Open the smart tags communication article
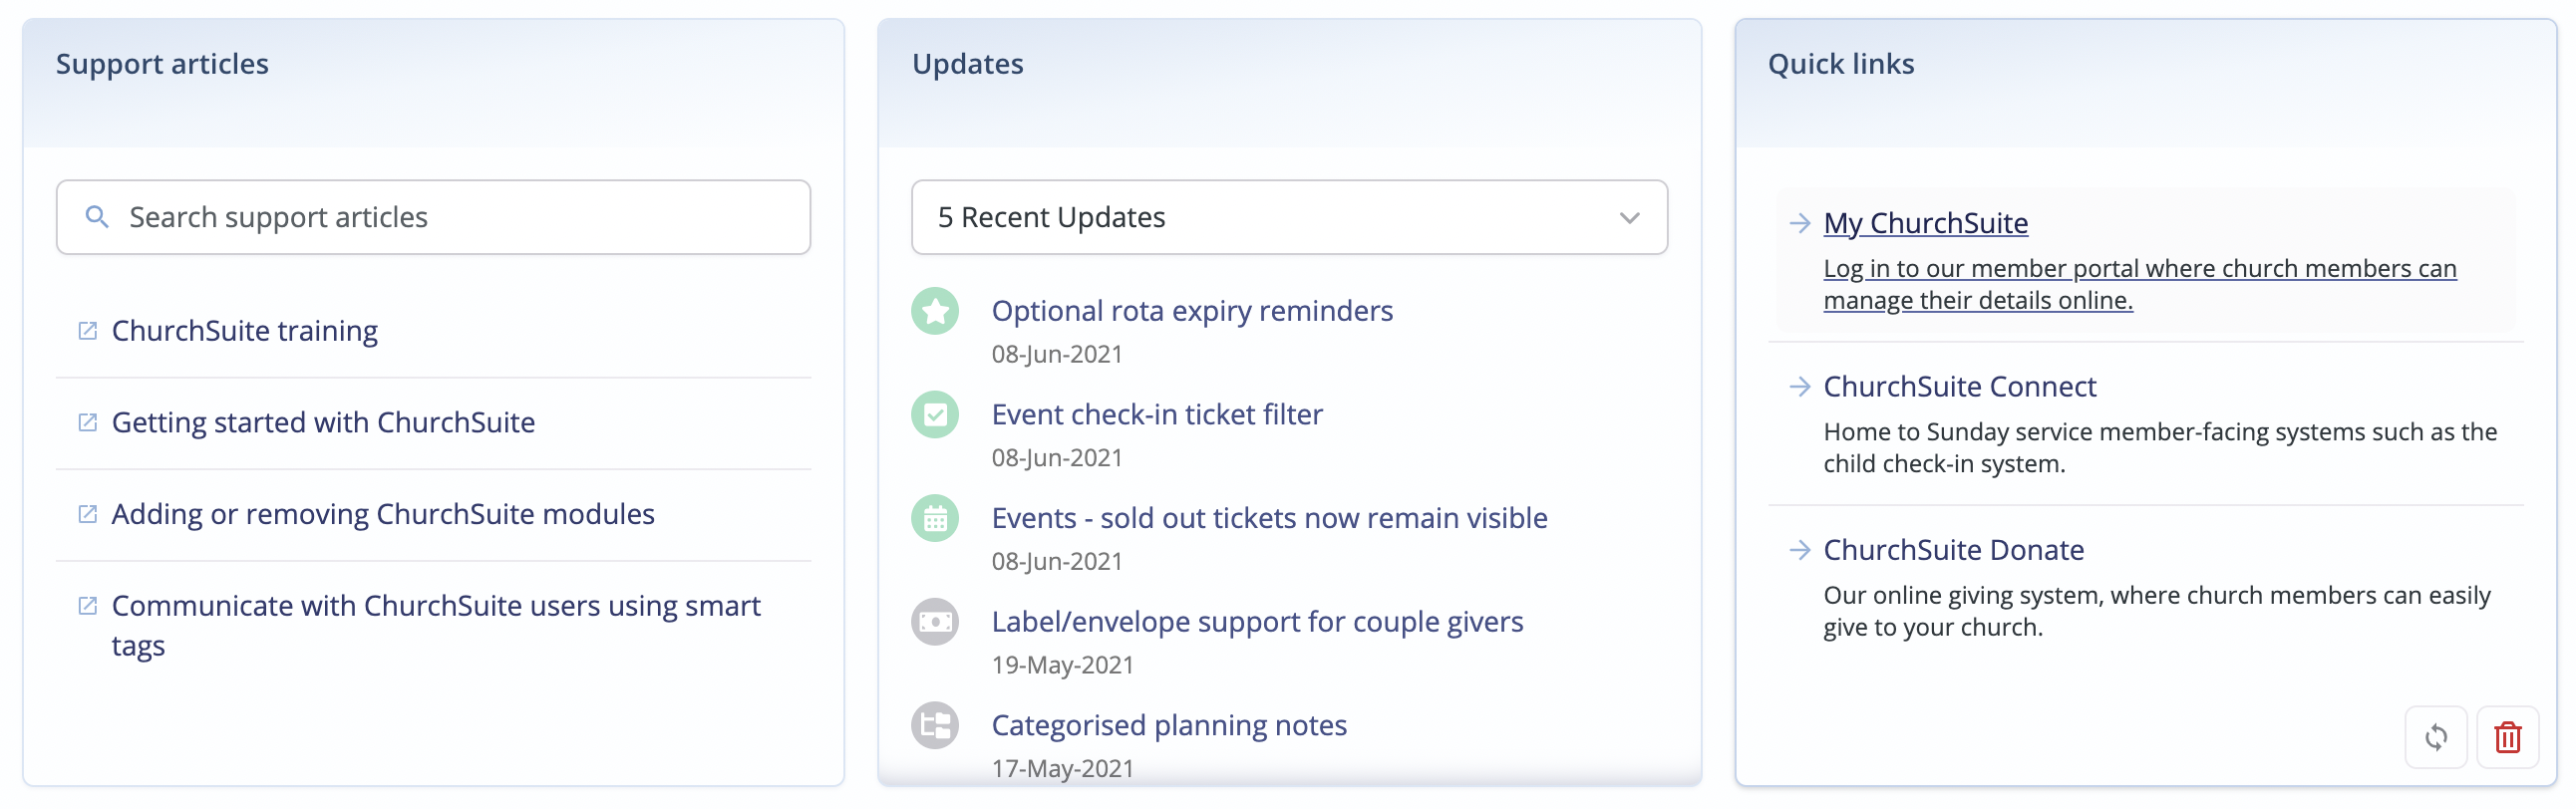 pyautogui.click(x=436, y=606)
